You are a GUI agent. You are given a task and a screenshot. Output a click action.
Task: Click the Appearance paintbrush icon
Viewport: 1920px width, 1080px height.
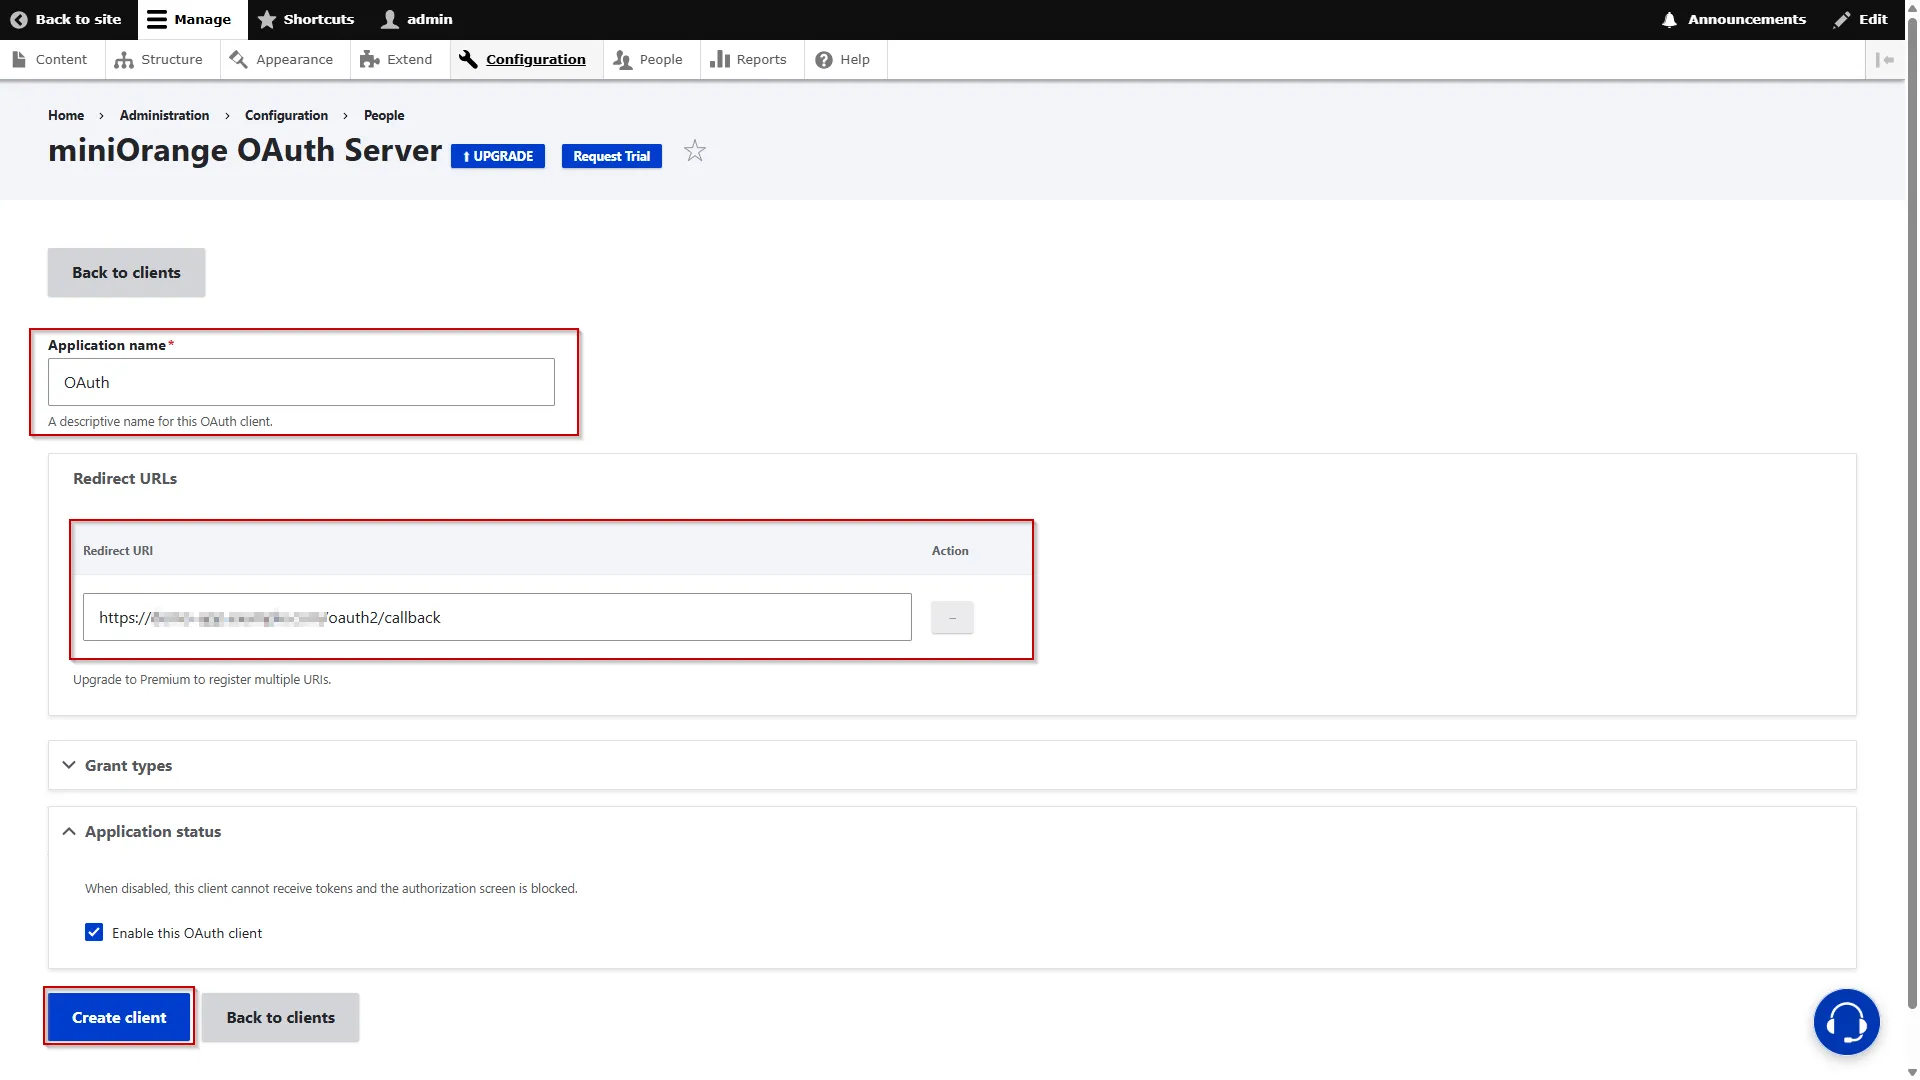pyautogui.click(x=238, y=60)
